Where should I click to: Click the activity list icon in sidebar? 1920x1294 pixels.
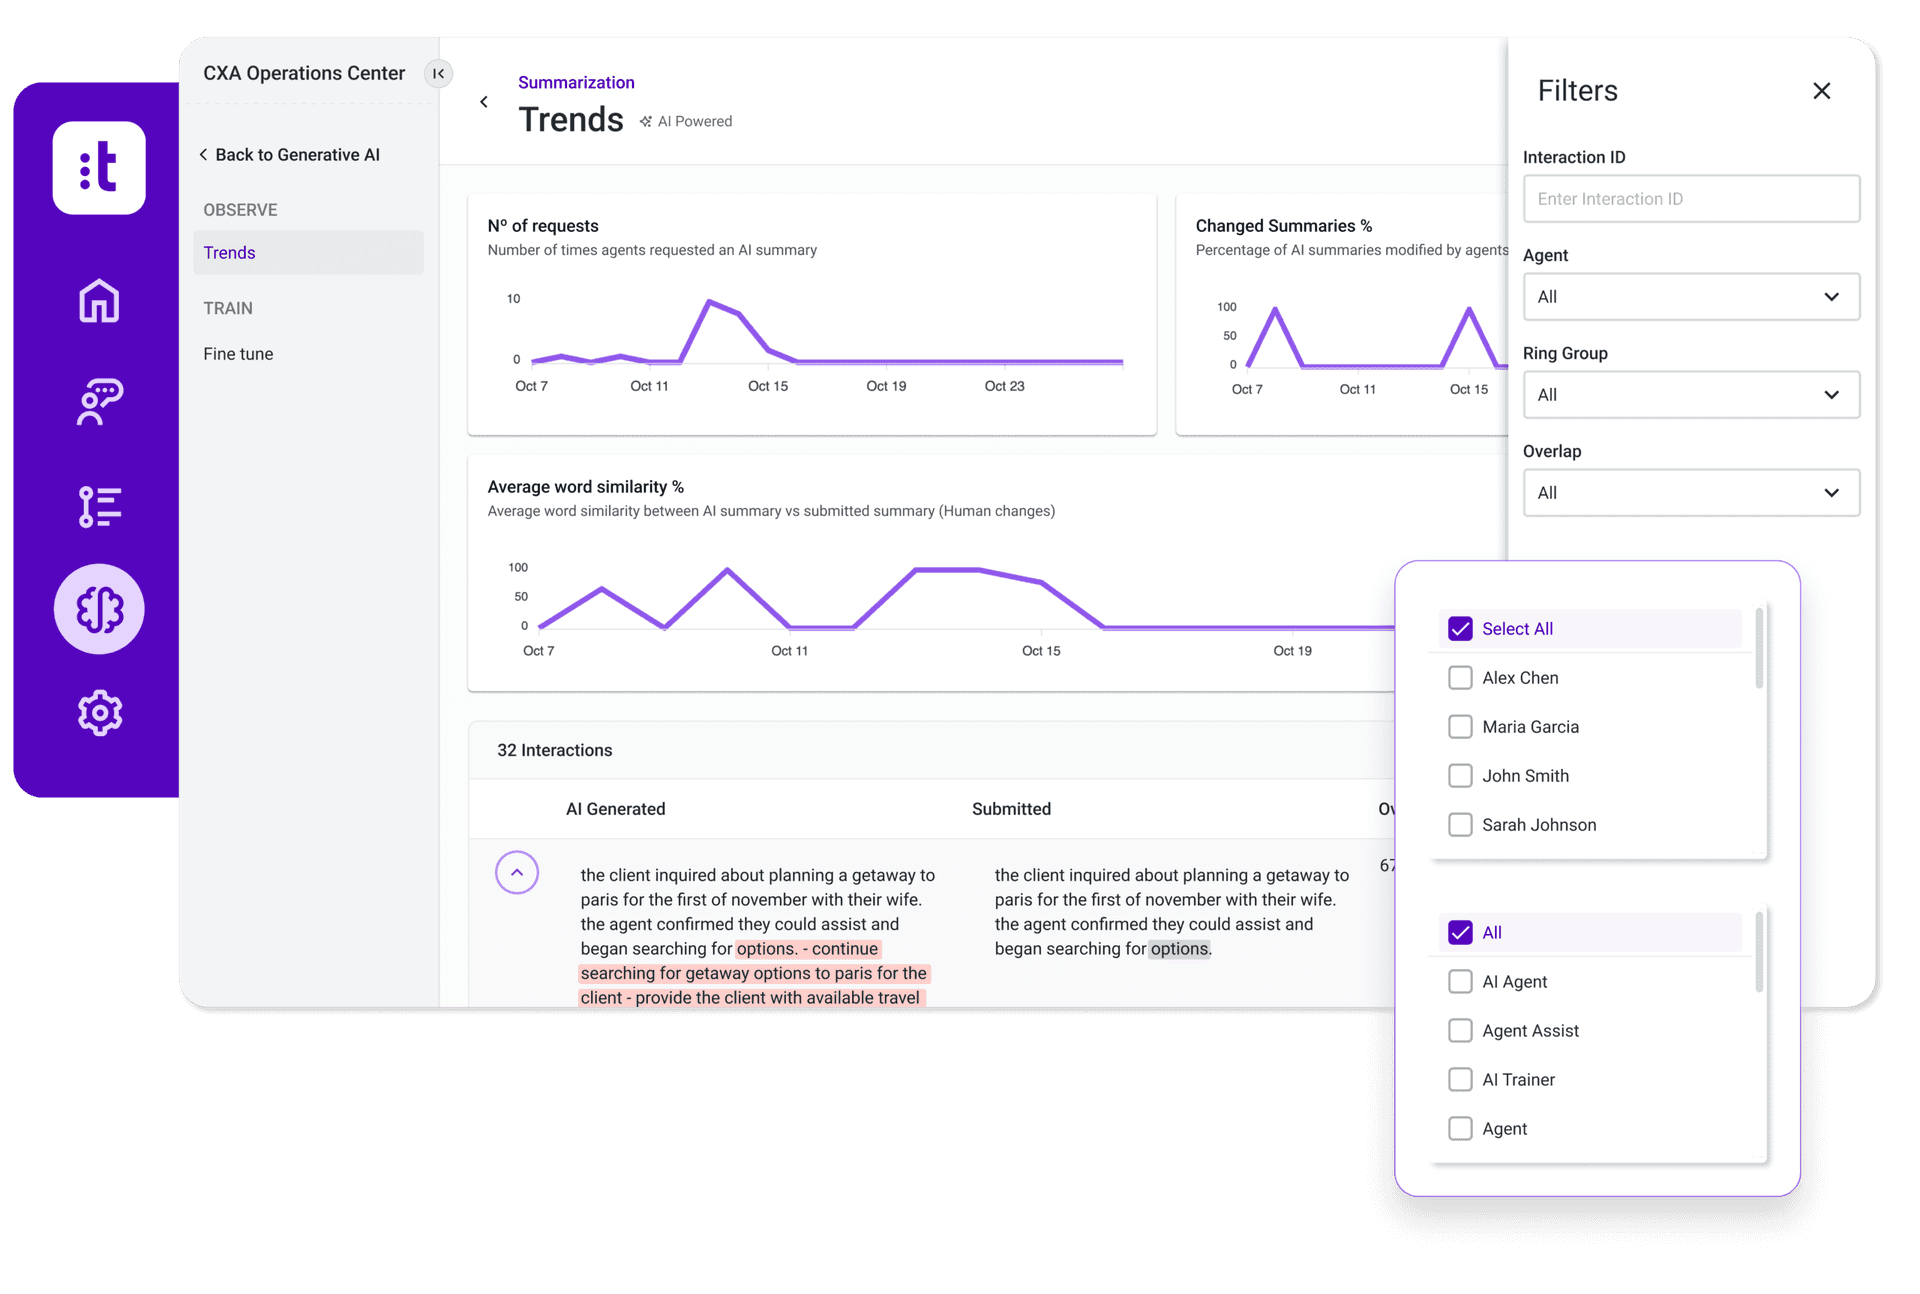(x=98, y=507)
